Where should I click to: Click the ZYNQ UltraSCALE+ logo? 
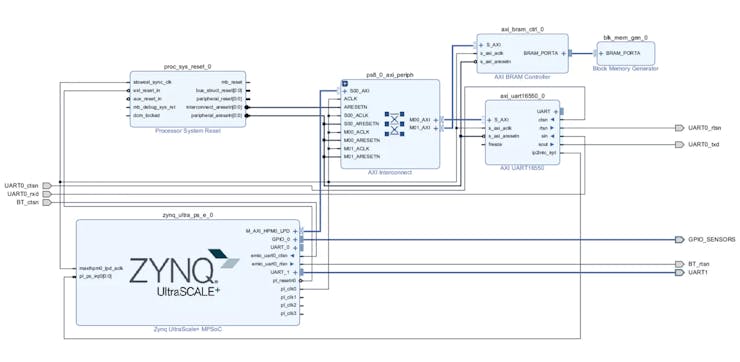(x=184, y=273)
